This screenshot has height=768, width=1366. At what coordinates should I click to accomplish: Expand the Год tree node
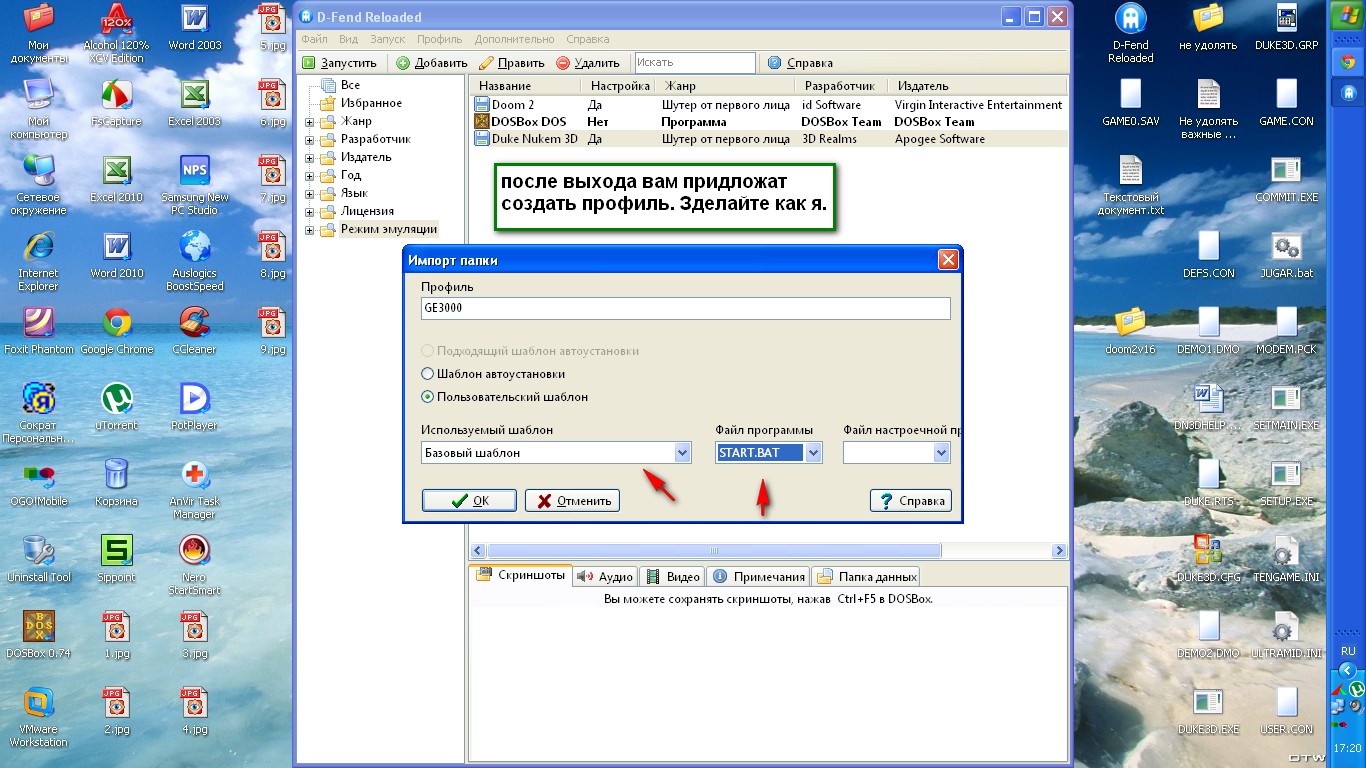pos(310,176)
